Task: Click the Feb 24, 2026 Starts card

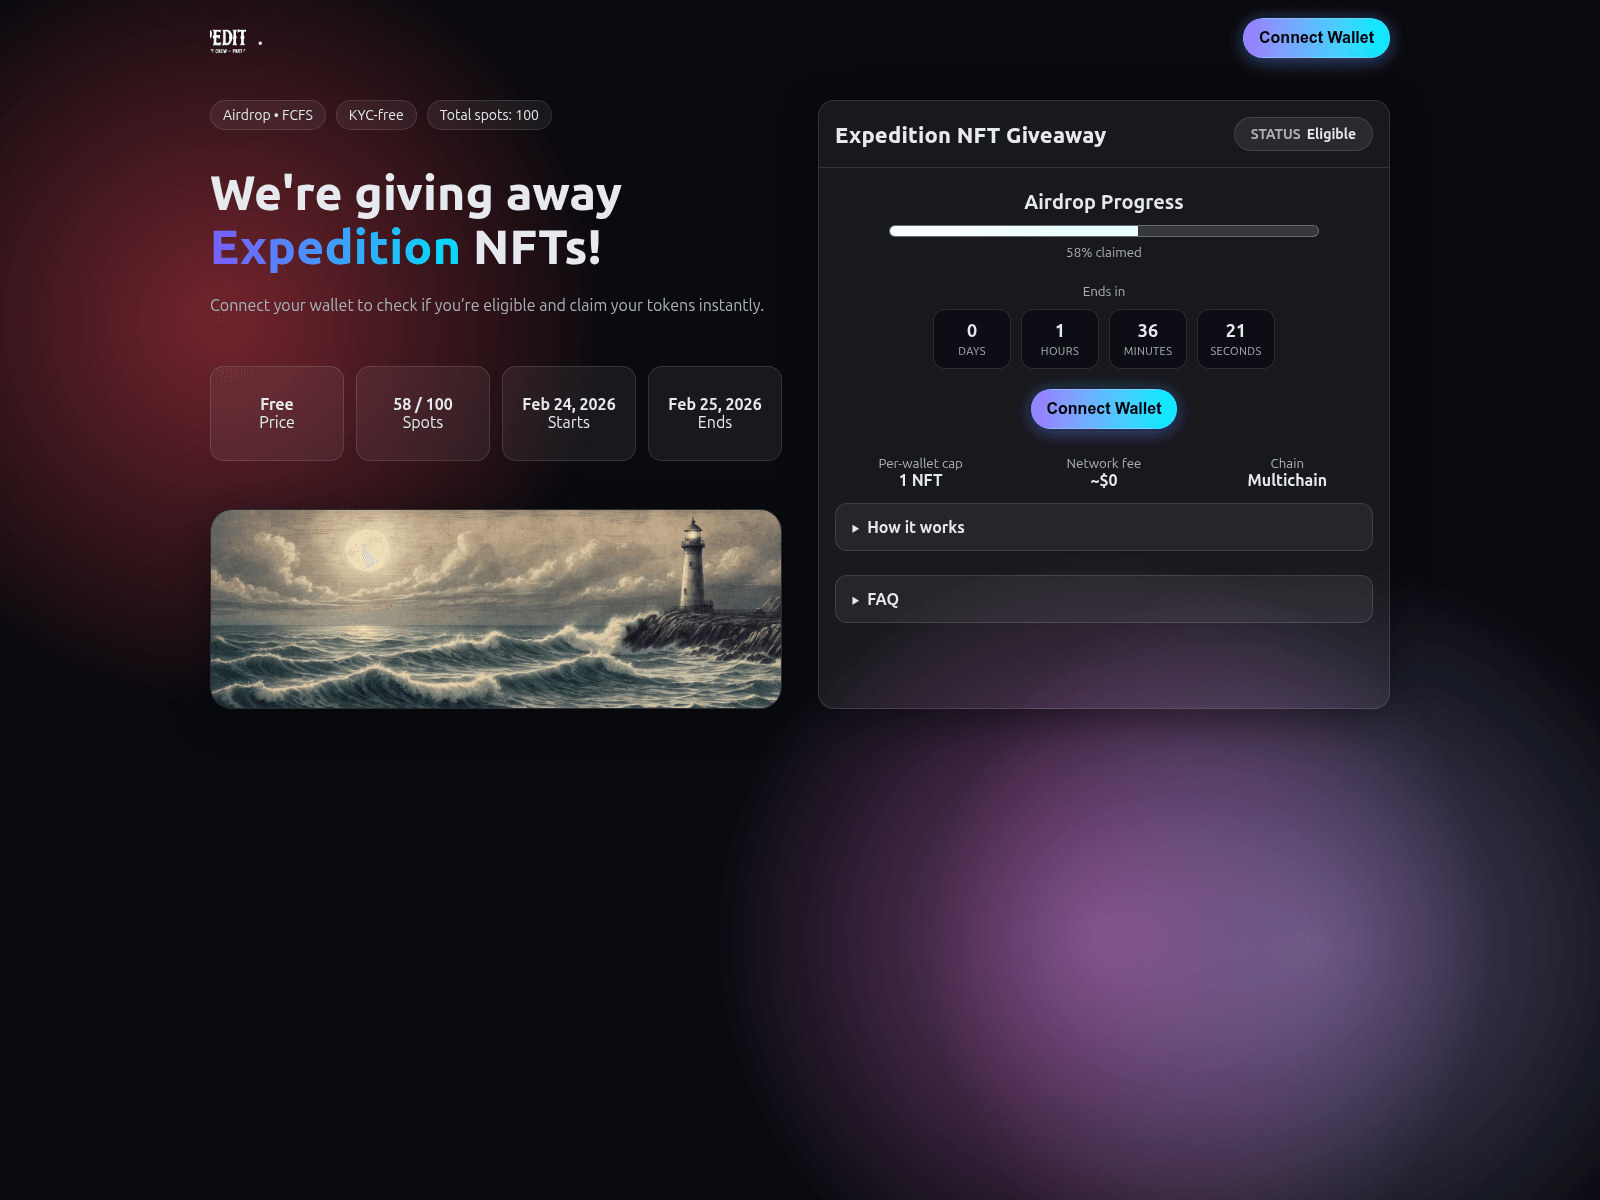Action: tap(569, 413)
